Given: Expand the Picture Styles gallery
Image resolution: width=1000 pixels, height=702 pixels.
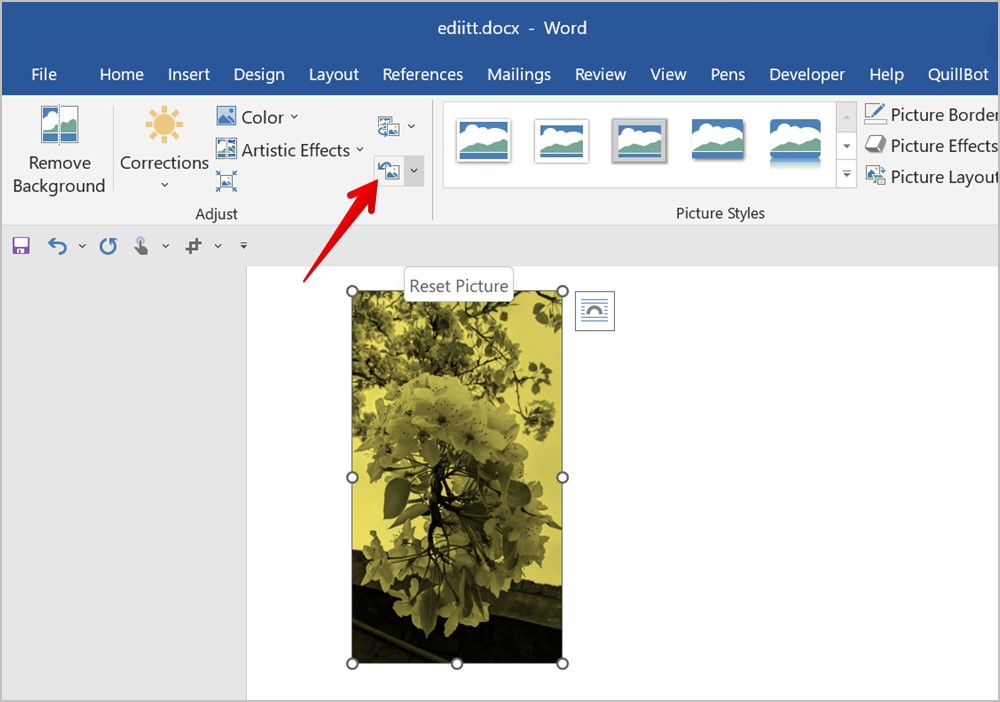Looking at the screenshot, I should click(x=847, y=175).
